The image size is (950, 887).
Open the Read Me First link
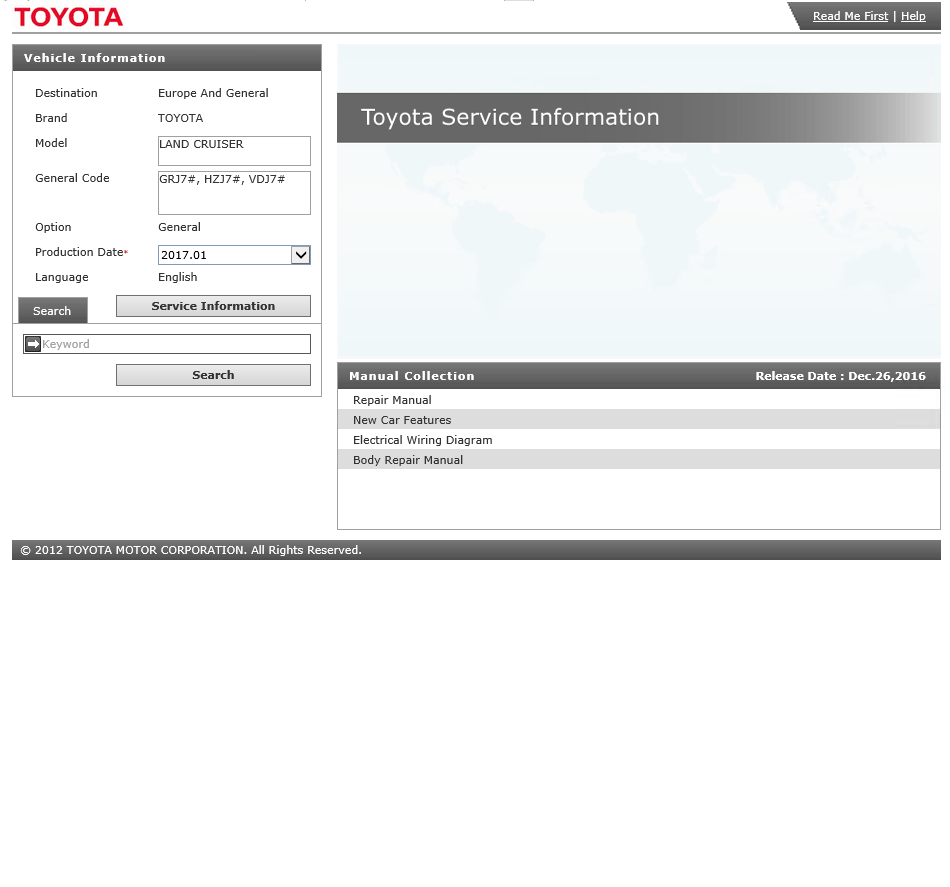click(850, 16)
